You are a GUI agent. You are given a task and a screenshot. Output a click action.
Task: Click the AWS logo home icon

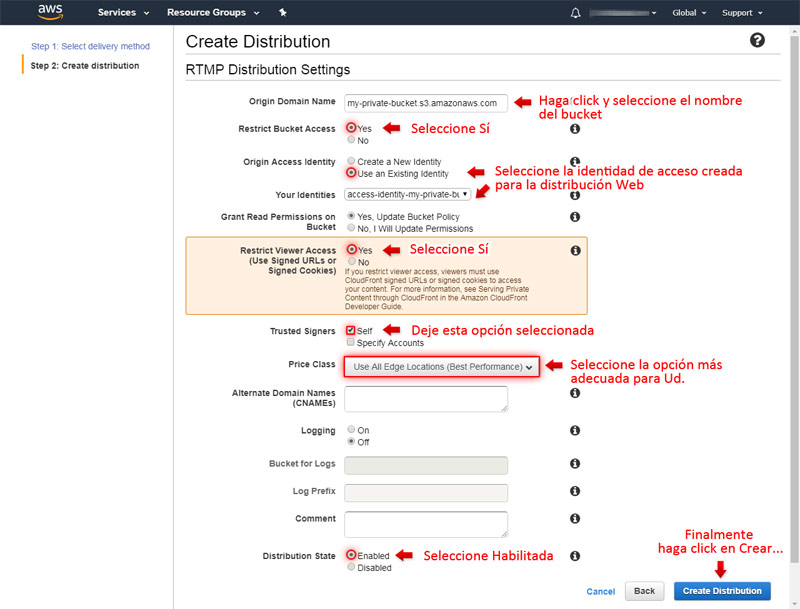point(50,12)
